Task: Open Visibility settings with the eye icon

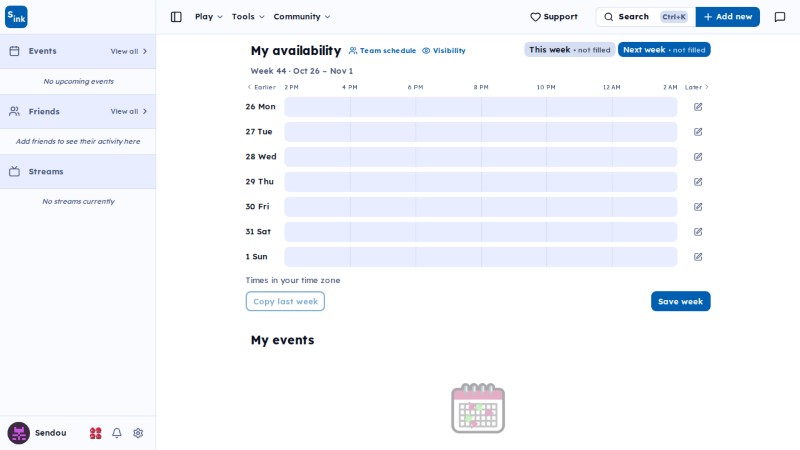Action: 443,51
